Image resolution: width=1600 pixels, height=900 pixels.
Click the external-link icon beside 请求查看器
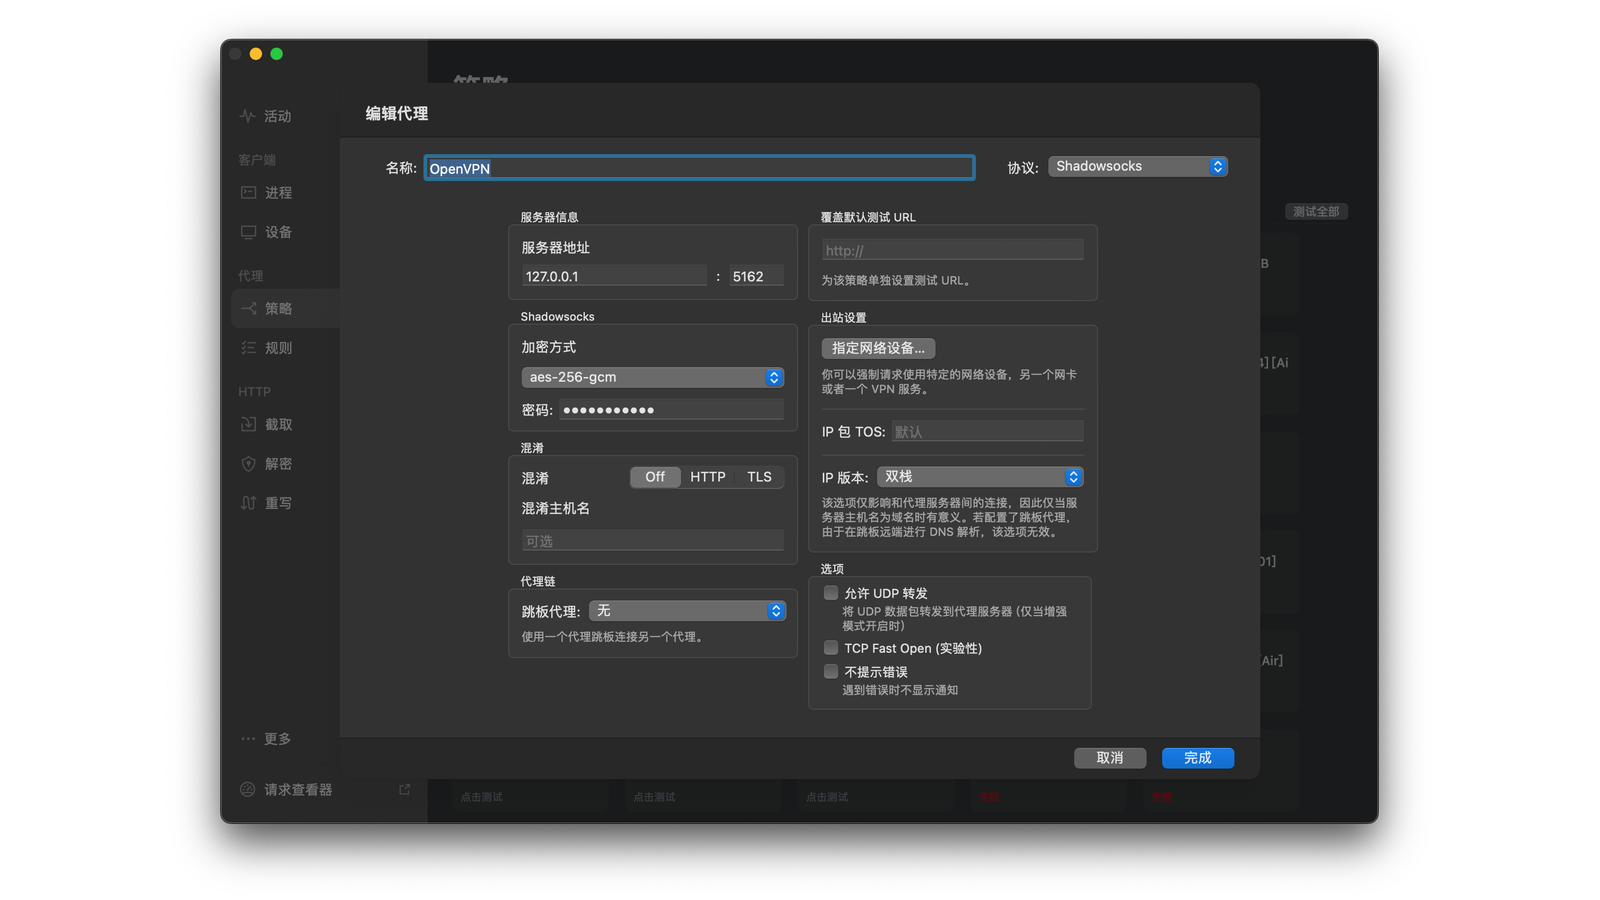[405, 789]
